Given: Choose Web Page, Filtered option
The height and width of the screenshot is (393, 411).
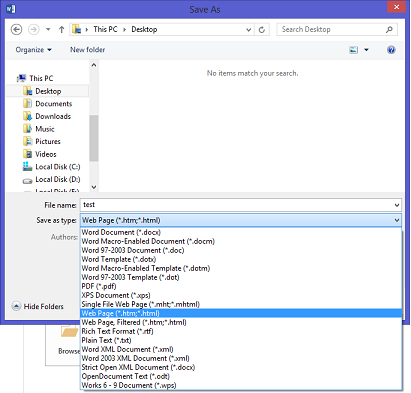Looking at the screenshot, I should tap(241, 322).
